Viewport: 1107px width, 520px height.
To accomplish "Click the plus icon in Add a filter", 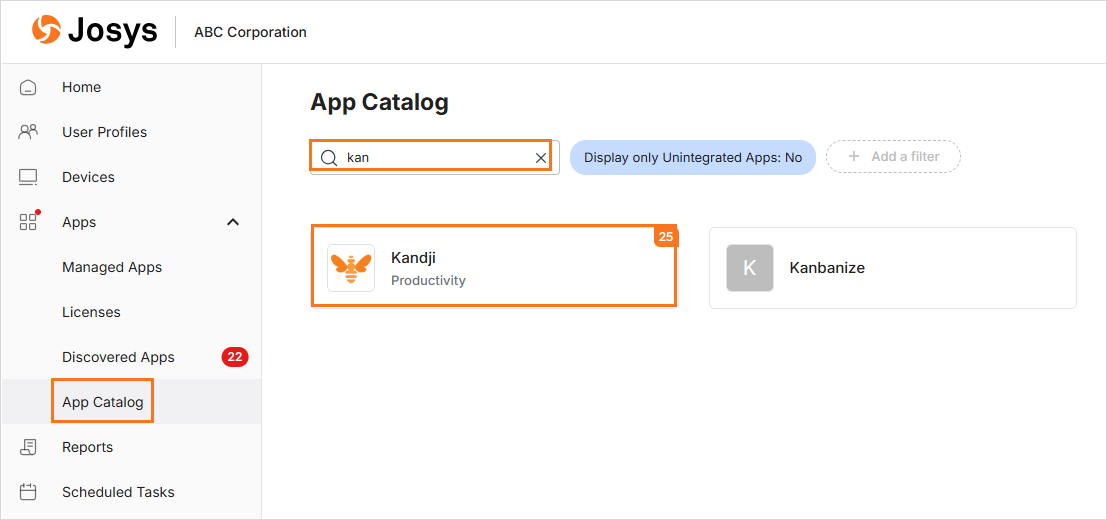I will pos(854,157).
